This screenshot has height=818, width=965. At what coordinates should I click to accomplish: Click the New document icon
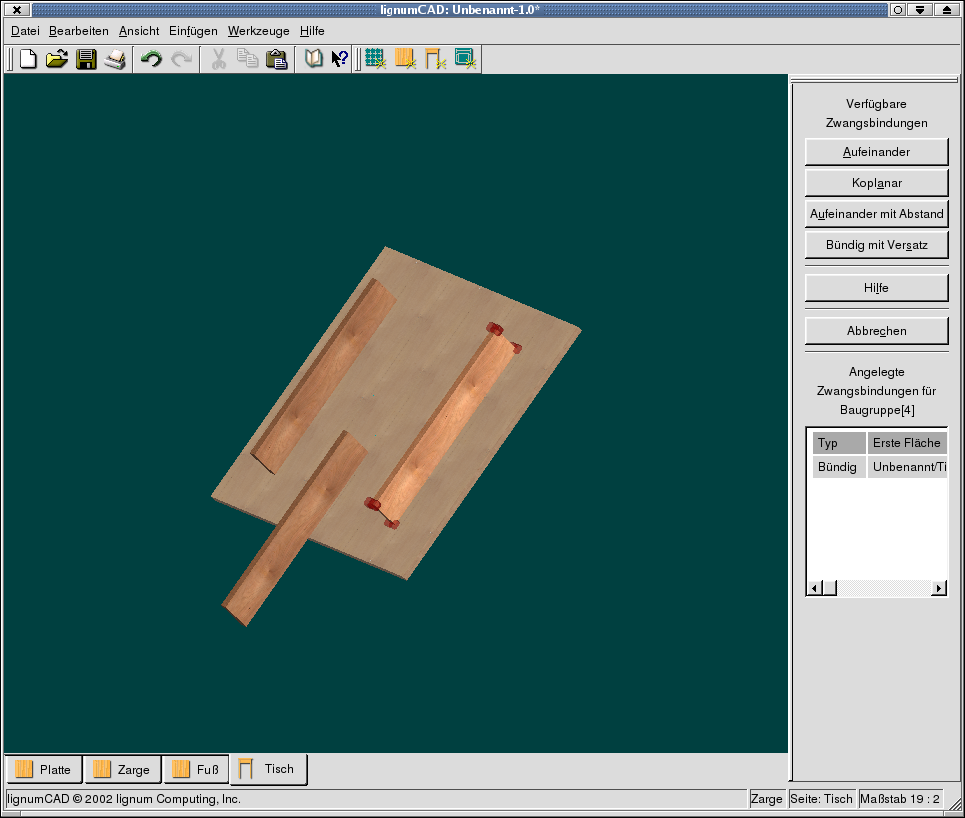(28, 59)
